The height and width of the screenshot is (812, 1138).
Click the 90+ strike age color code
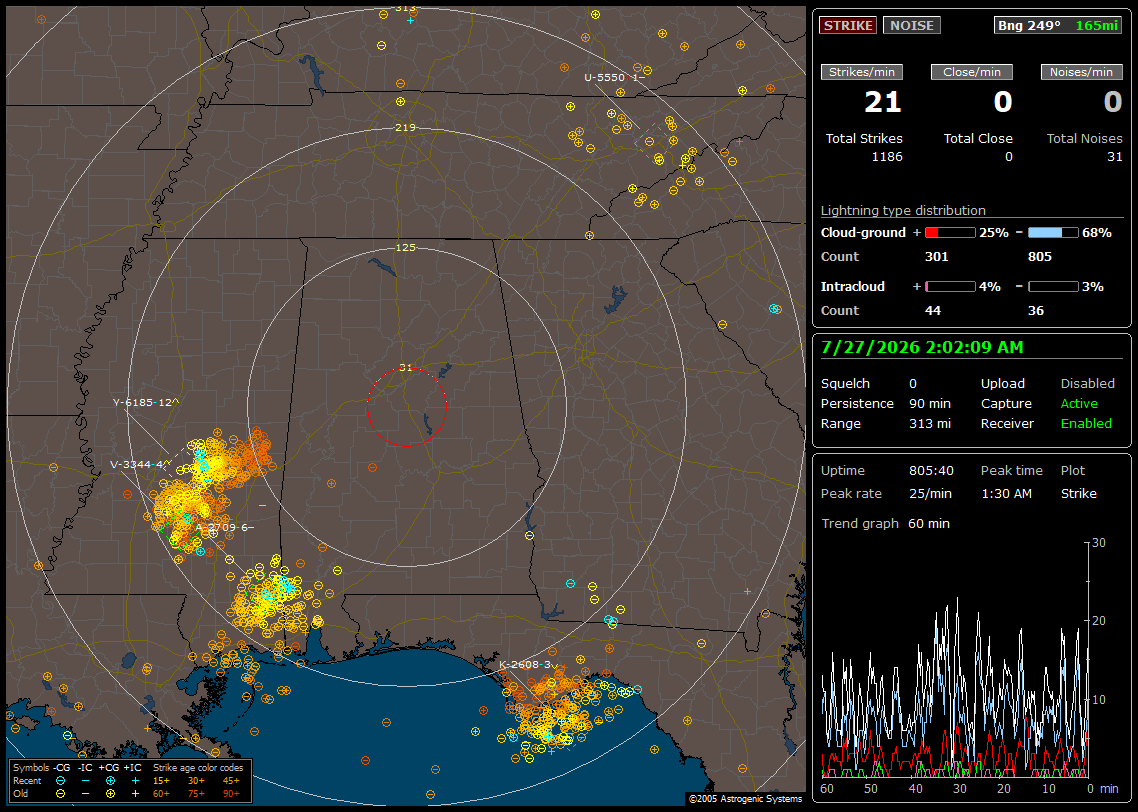(x=232, y=794)
